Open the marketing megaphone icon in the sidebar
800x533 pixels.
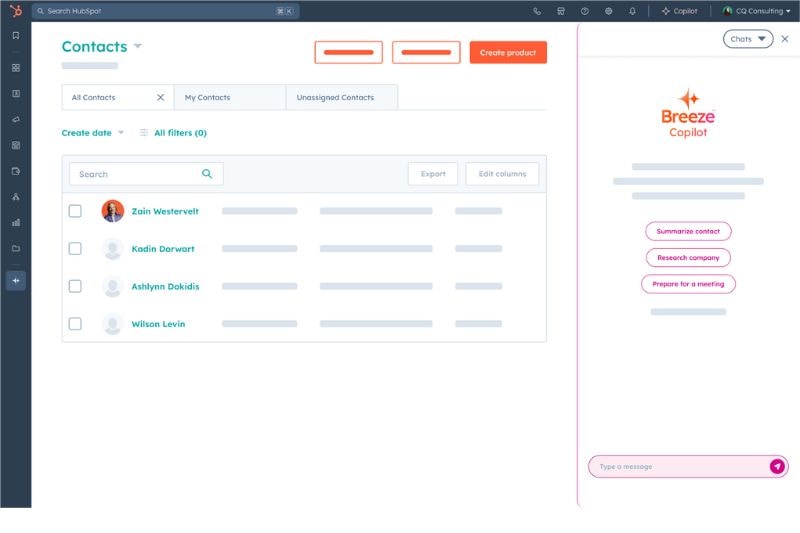[16, 119]
